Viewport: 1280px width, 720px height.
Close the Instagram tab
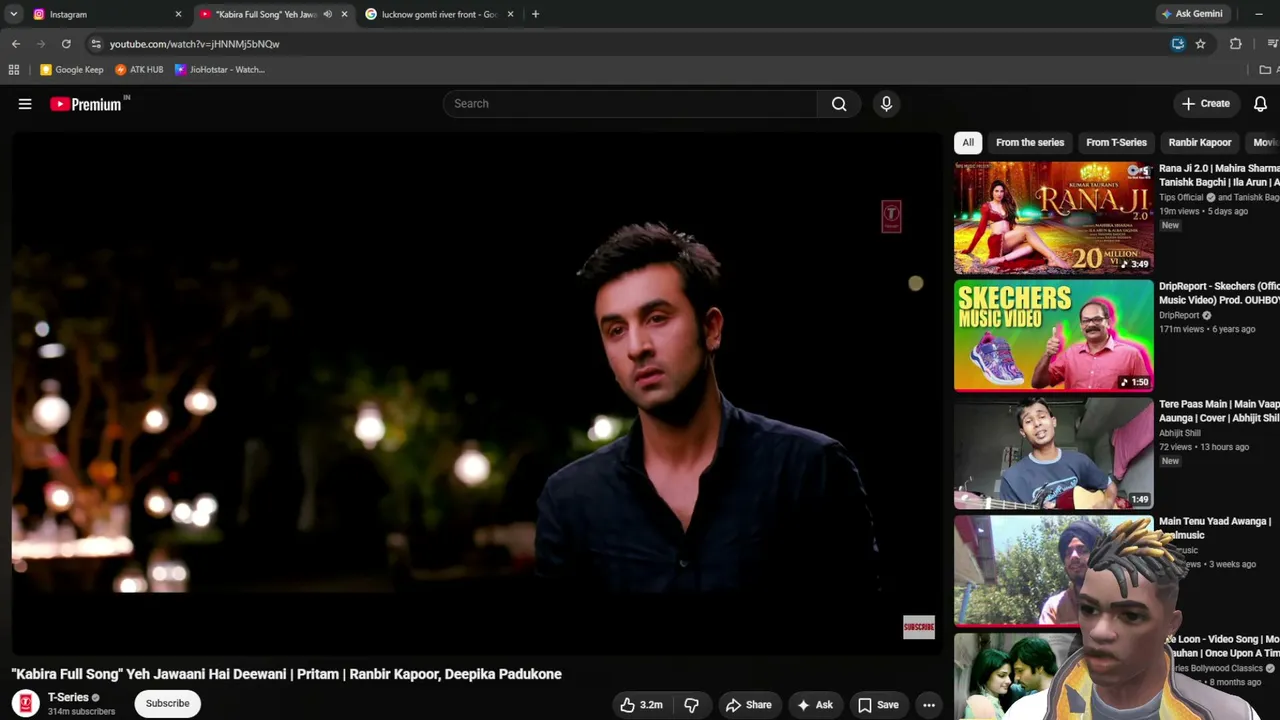(x=178, y=14)
